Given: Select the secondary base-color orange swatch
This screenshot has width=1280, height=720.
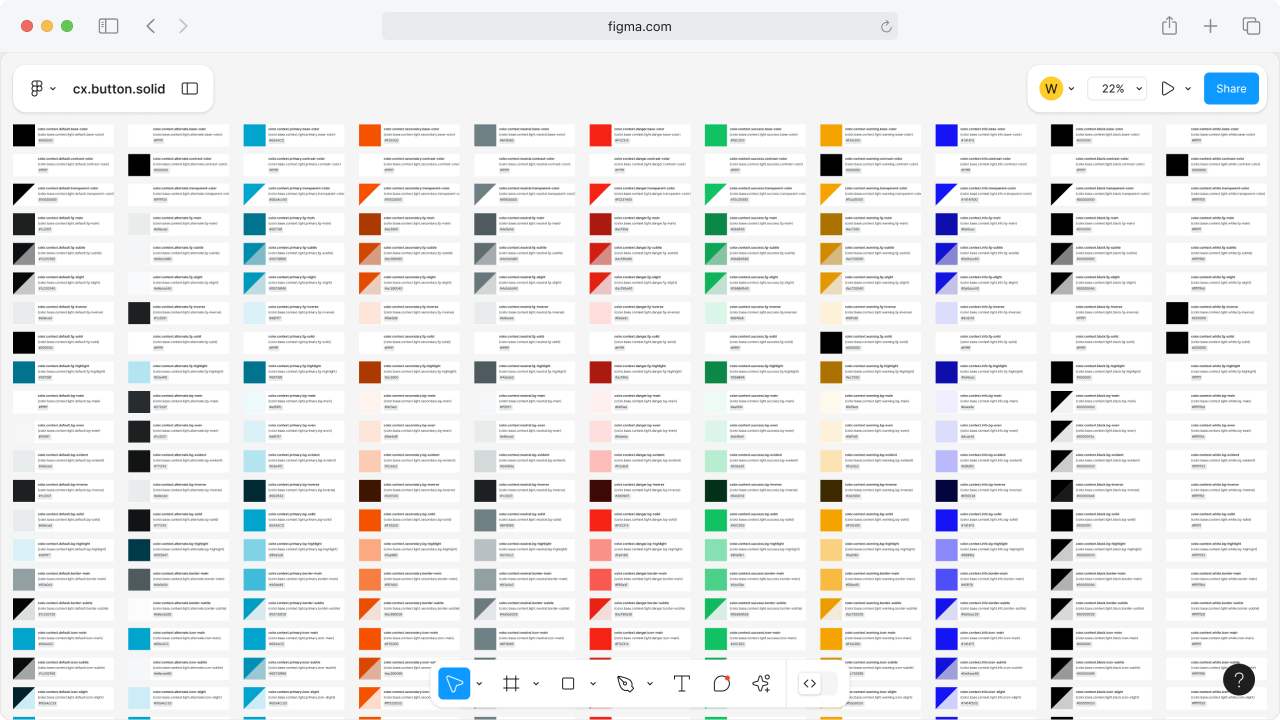Looking at the screenshot, I should (x=370, y=136).
